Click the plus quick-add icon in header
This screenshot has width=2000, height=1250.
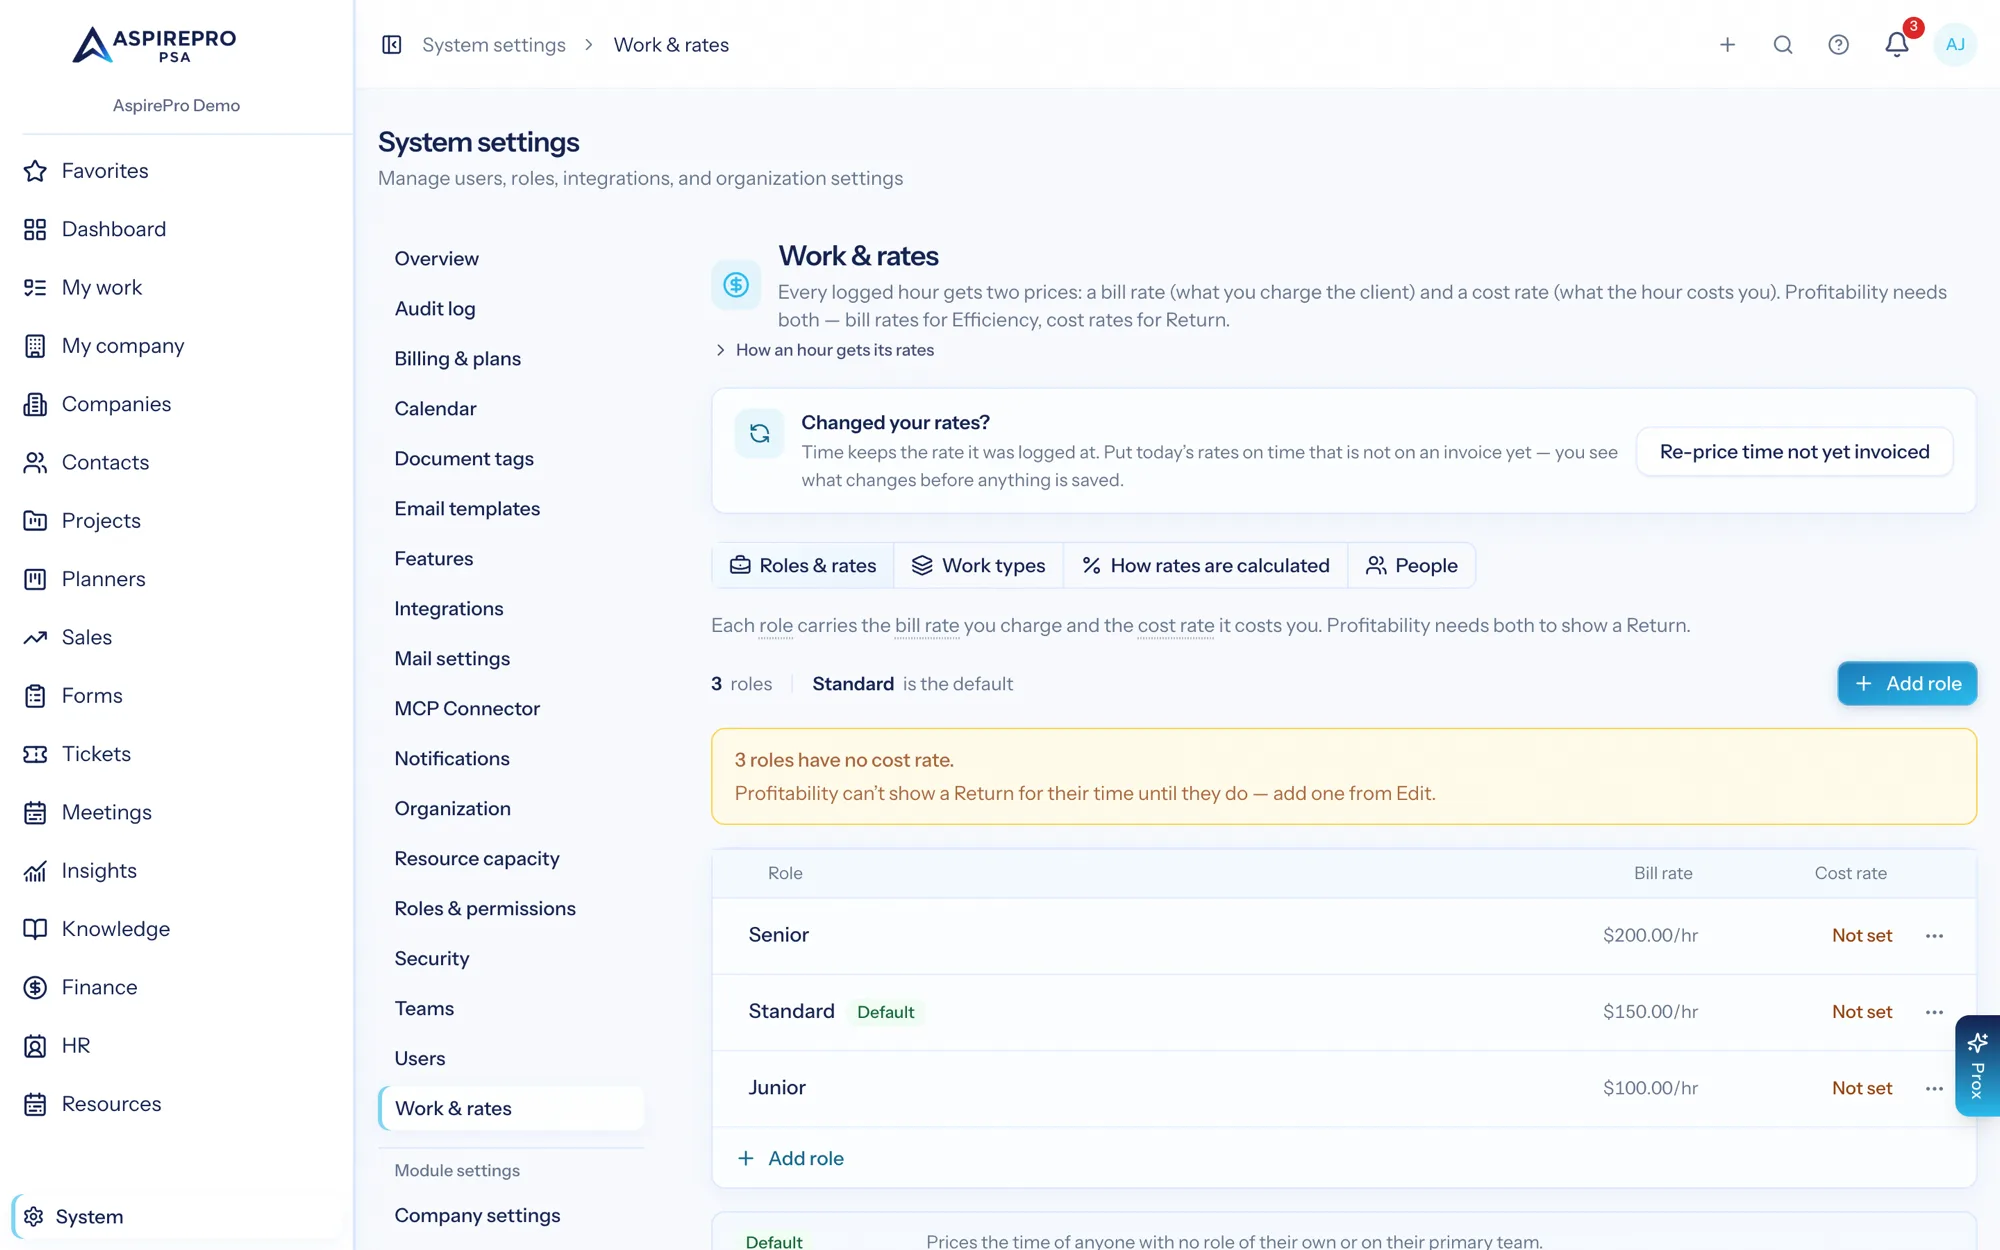click(x=1727, y=45)
